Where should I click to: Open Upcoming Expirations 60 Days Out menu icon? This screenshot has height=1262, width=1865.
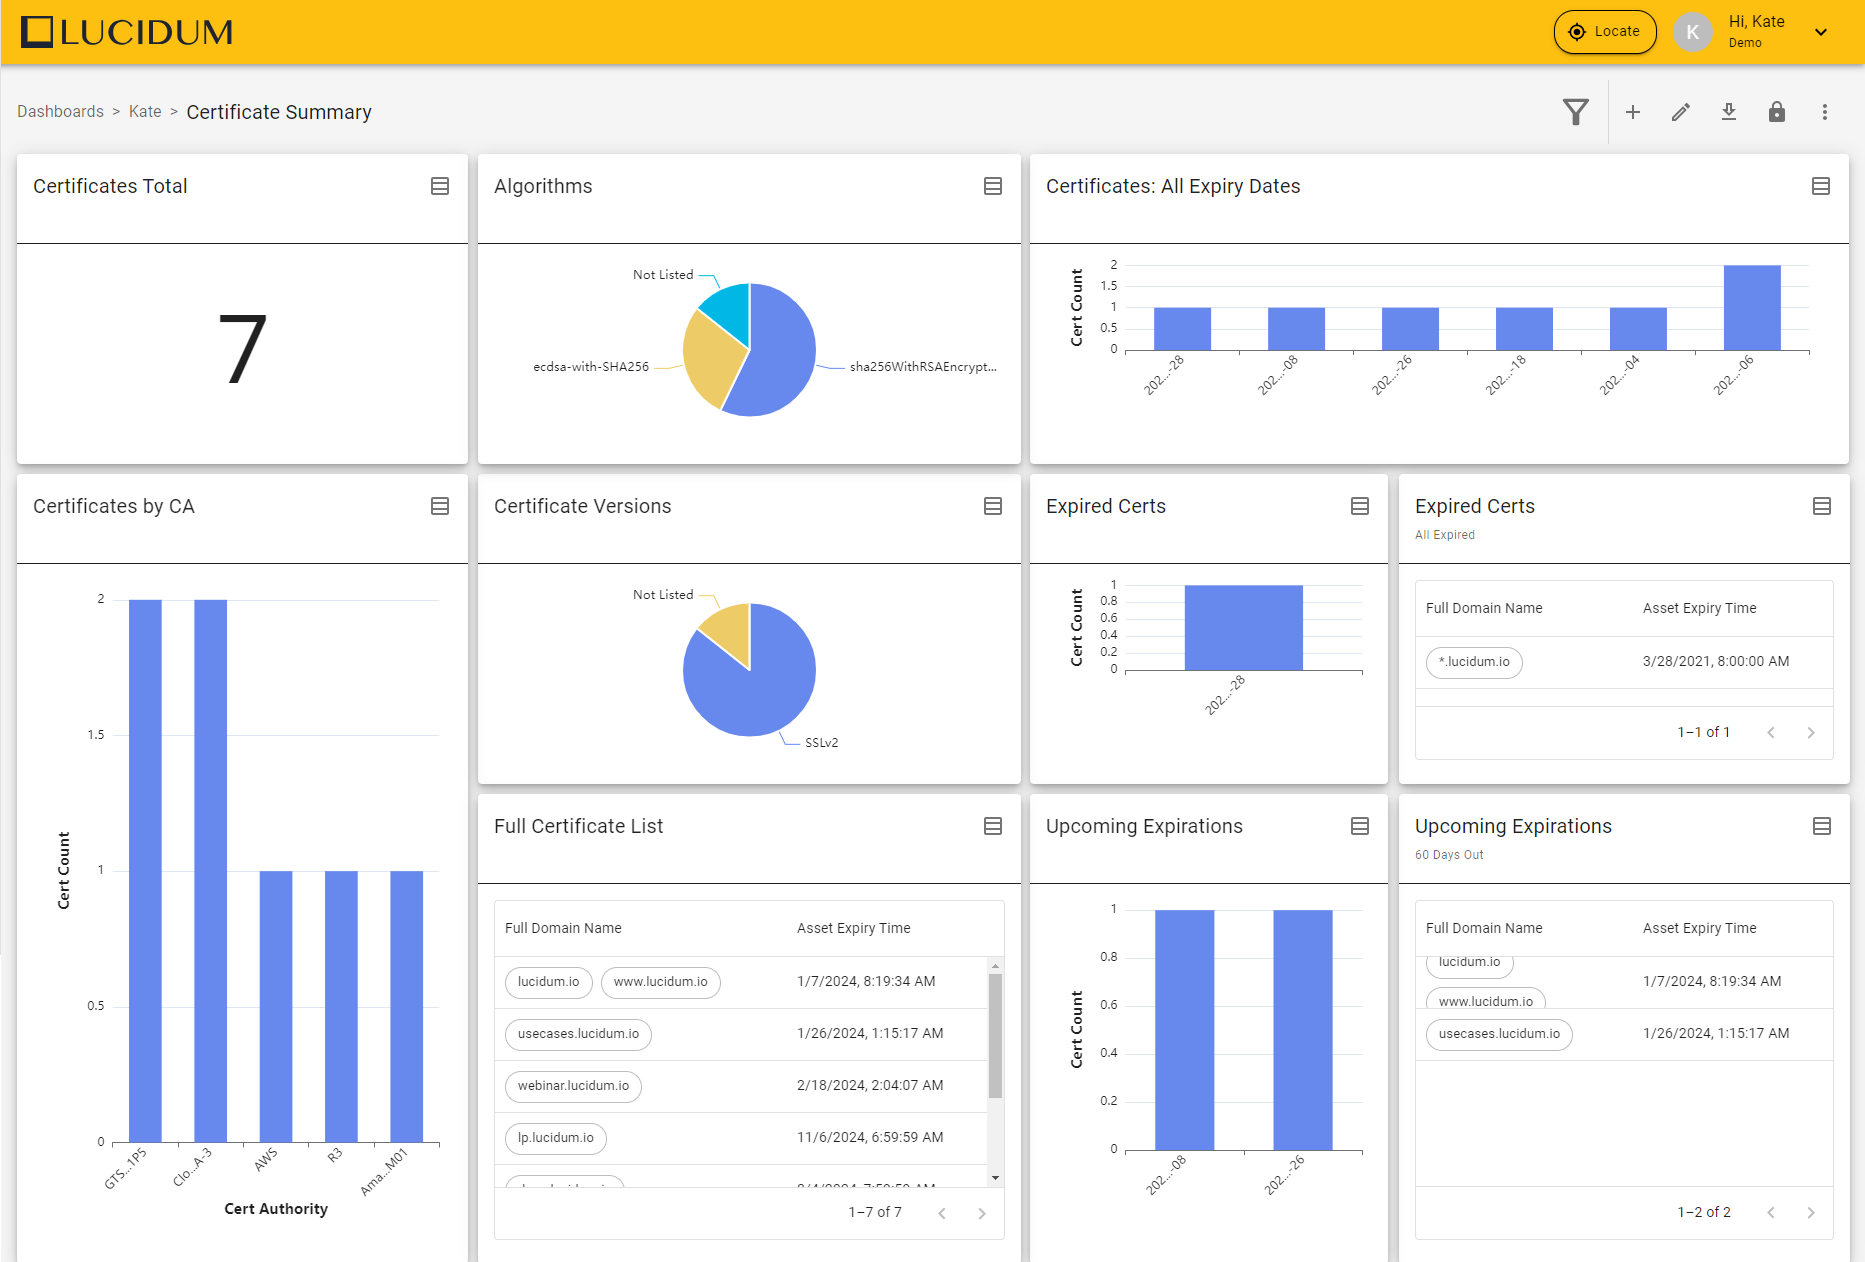tap(1822, 826)
